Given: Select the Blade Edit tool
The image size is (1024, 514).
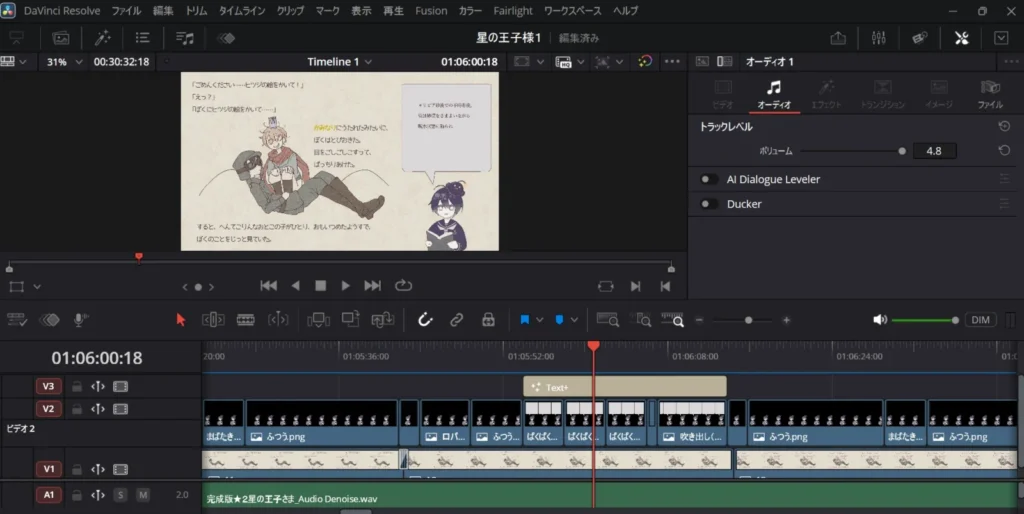Looking at the screenshot, I should coord(246,319).
